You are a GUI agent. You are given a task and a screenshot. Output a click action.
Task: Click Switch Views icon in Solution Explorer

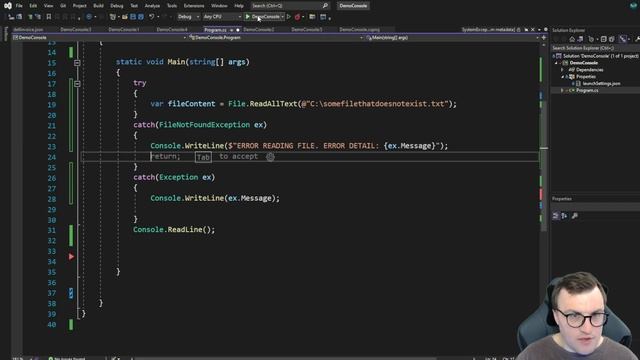[580, 39]
